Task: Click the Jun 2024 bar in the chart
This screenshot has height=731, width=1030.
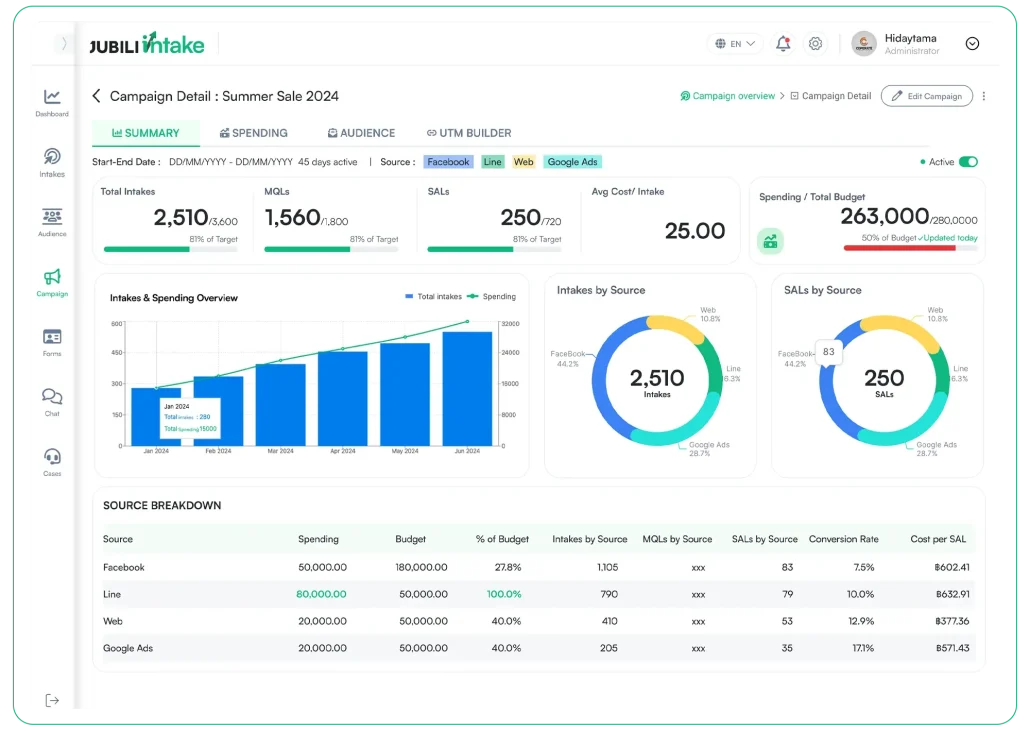Action: click(467, 389)
